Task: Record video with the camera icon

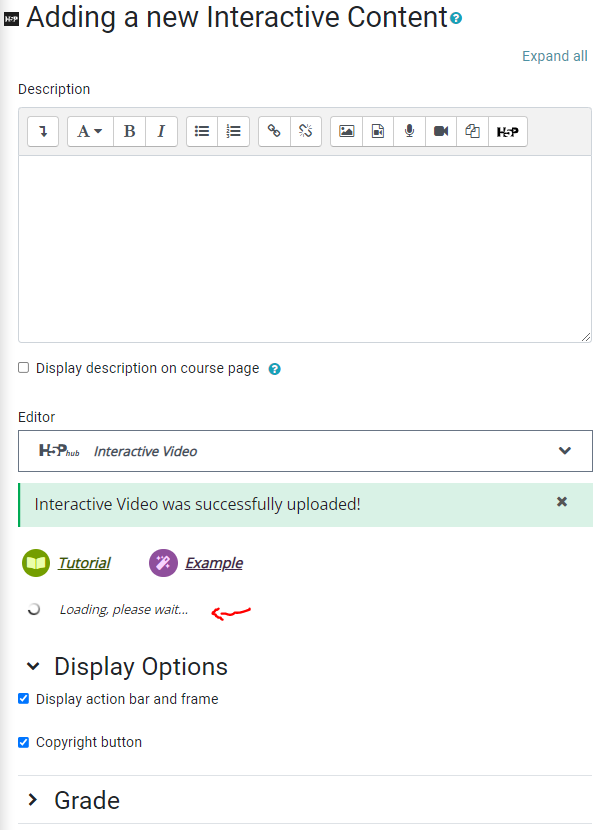Action: pyautogui.click(x=440, y=131)
